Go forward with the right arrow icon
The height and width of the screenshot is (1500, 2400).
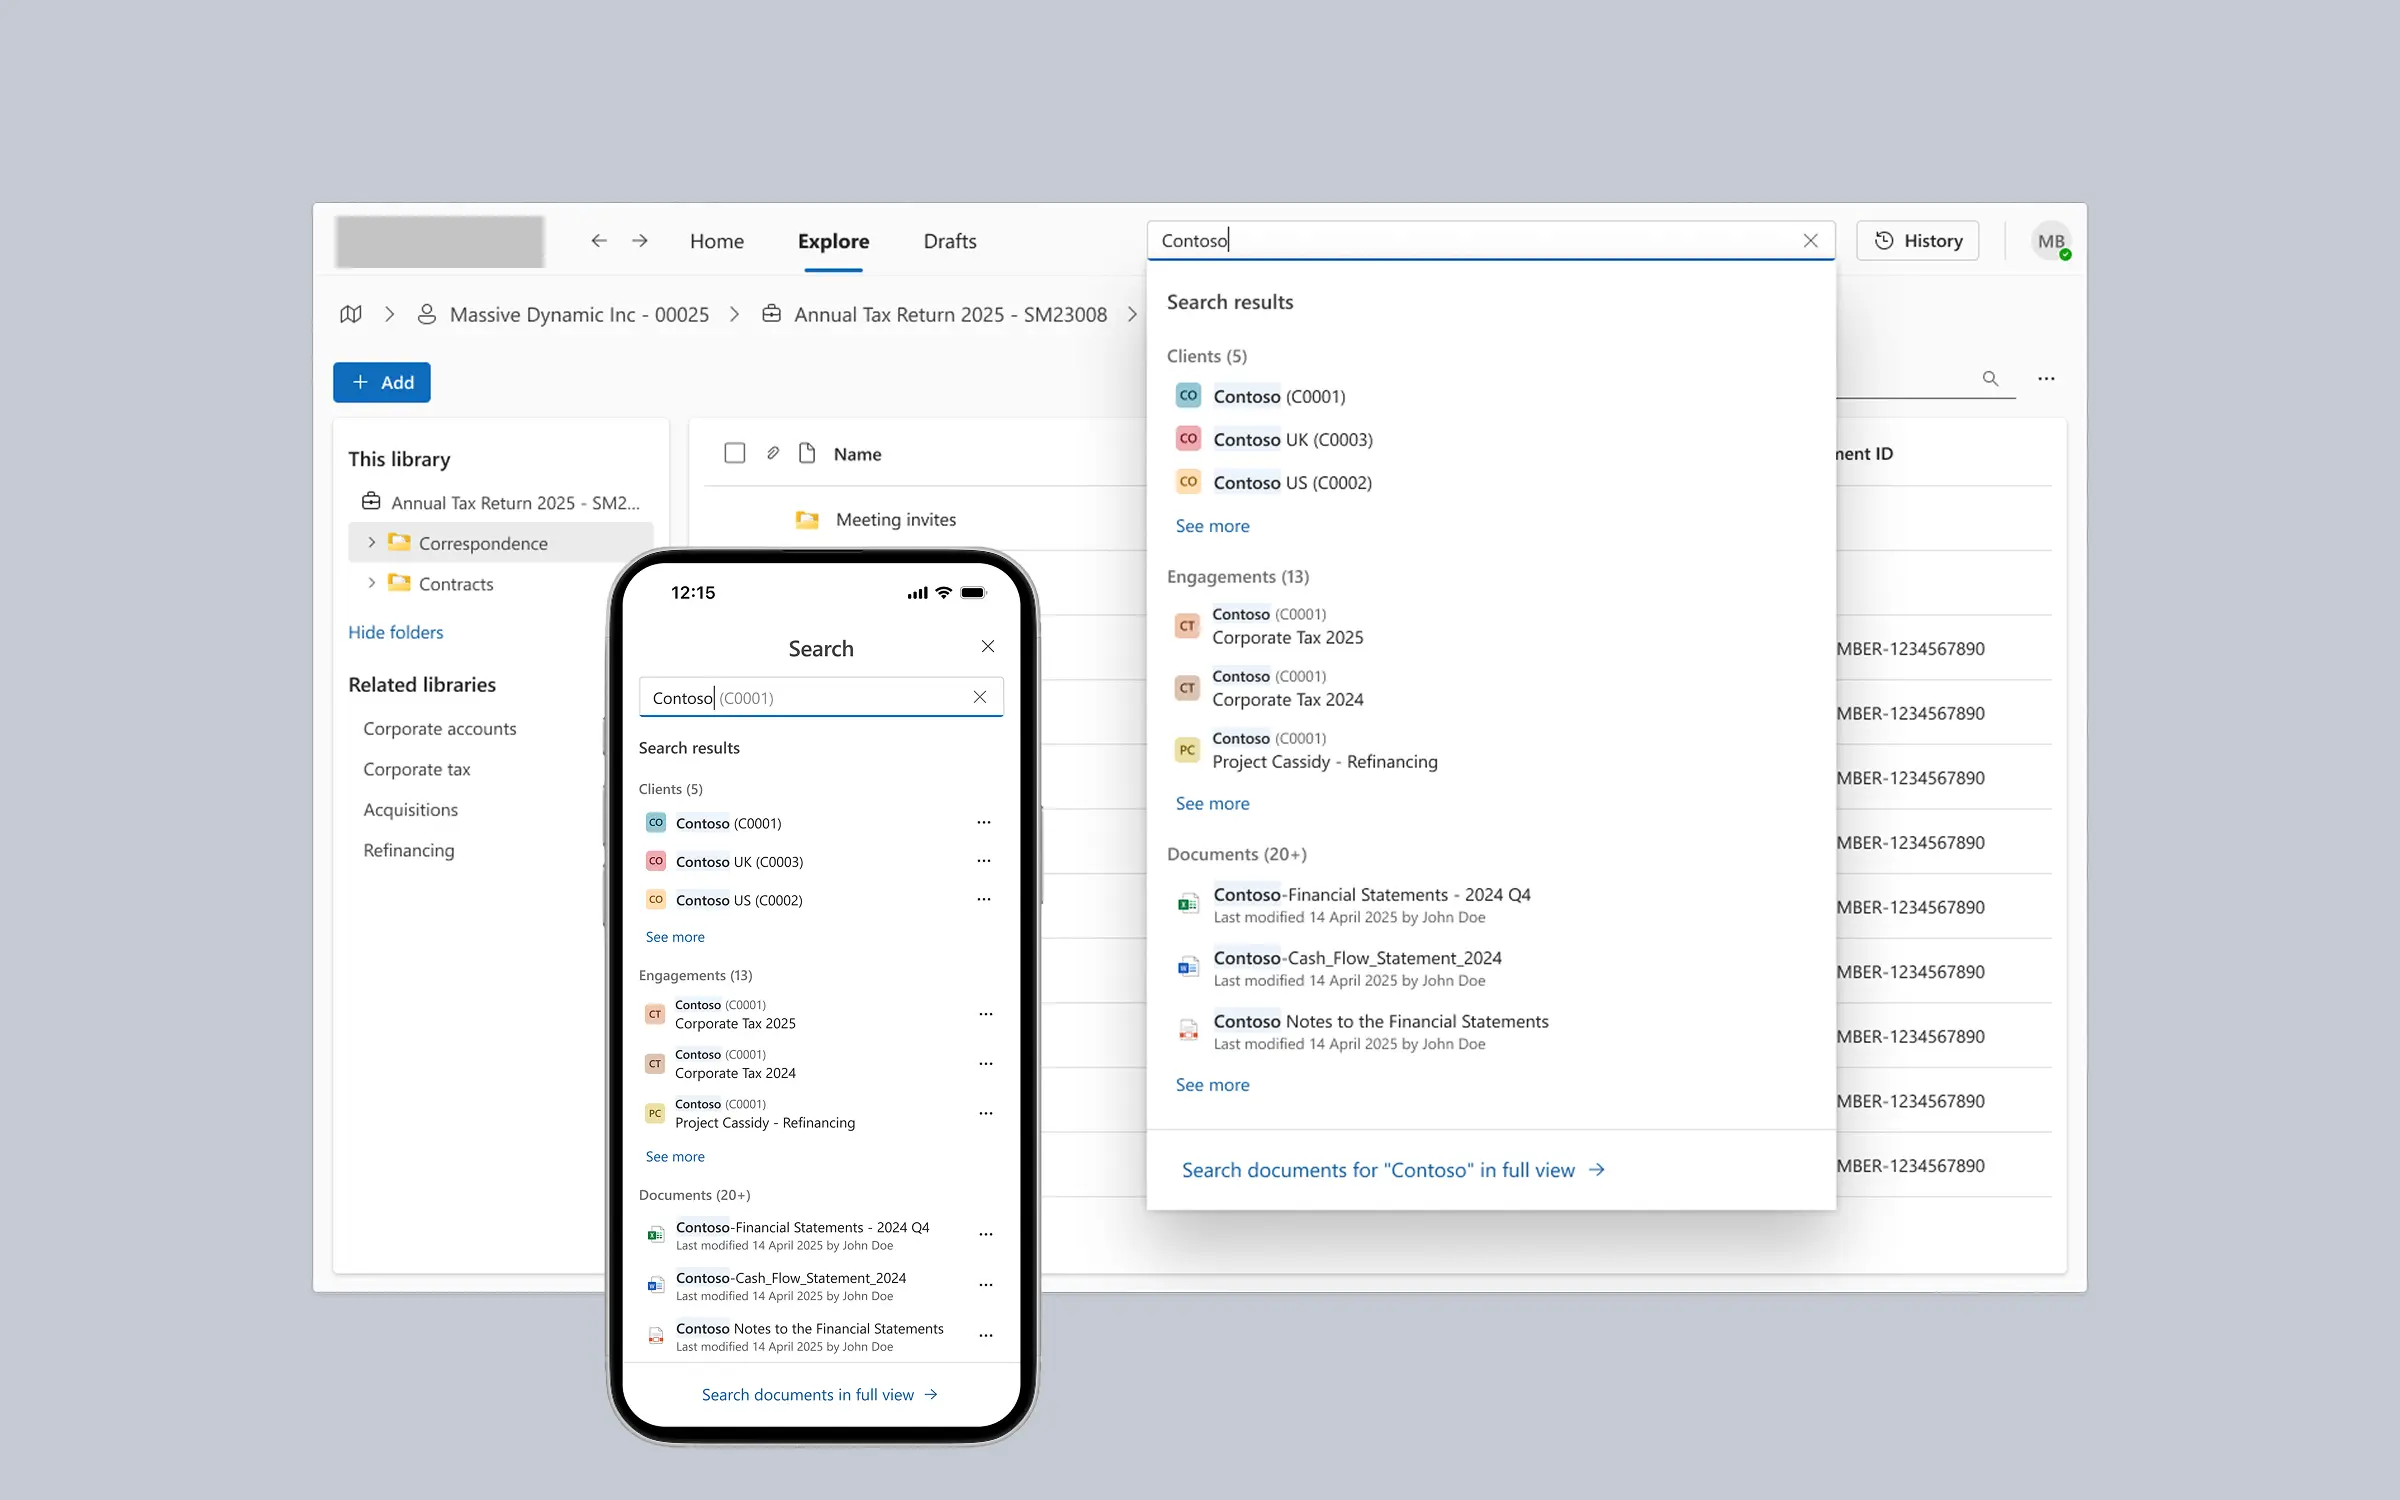click(x=640, y=241)
